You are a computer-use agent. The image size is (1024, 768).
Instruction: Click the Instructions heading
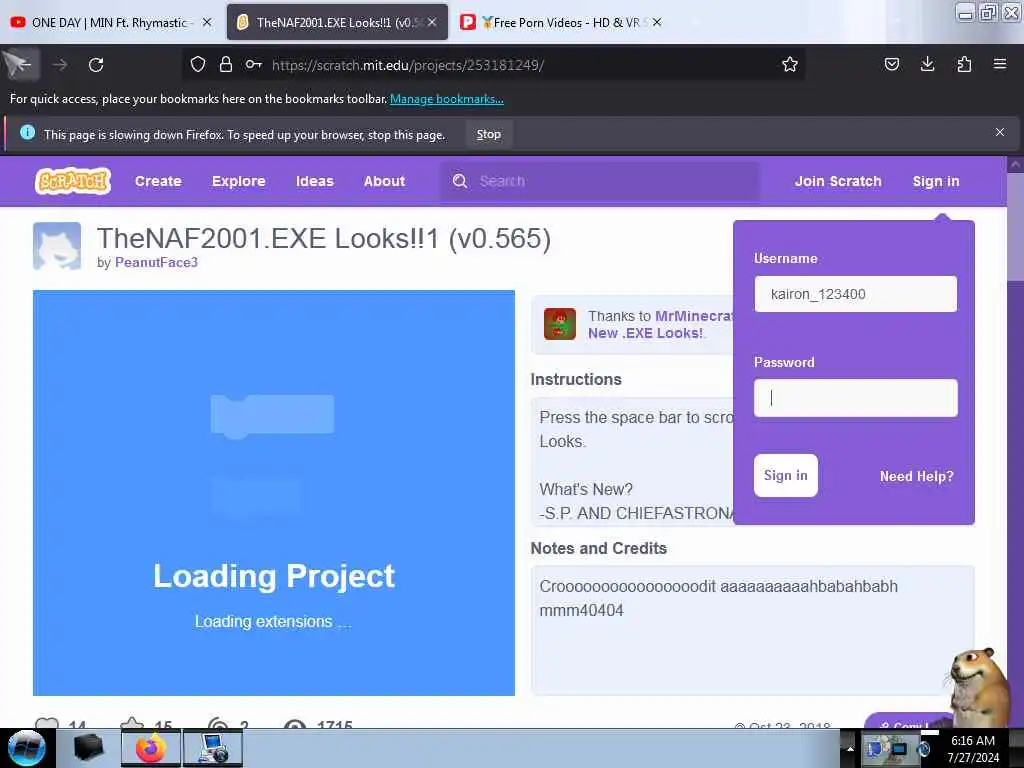[x=575, y=379]
